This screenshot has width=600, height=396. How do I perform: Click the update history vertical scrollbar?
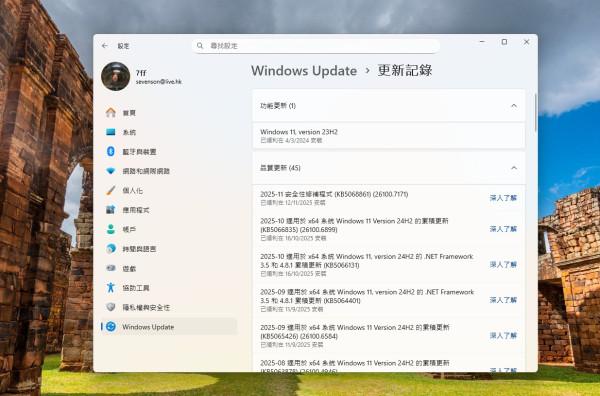[535, 113]
